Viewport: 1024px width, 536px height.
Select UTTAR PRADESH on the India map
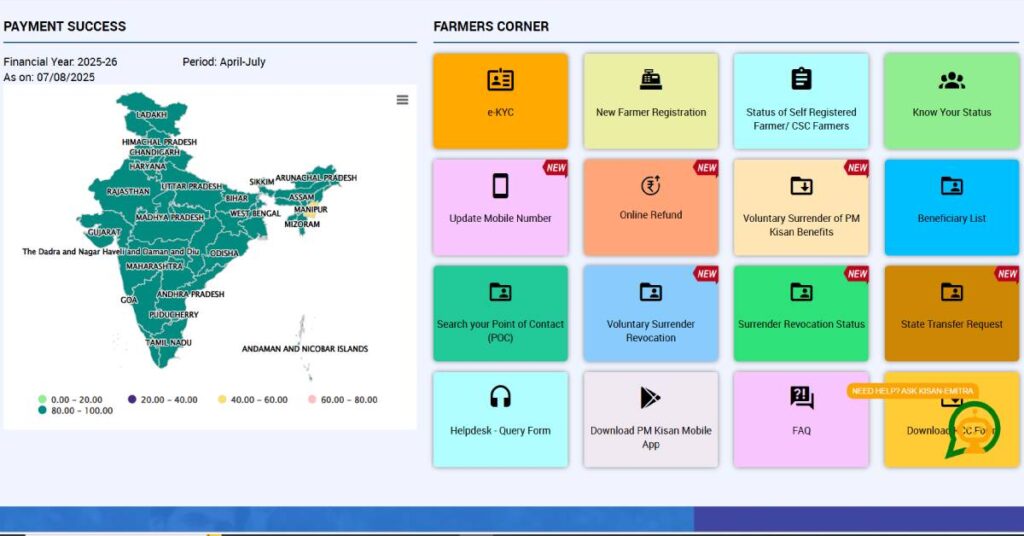192,187
